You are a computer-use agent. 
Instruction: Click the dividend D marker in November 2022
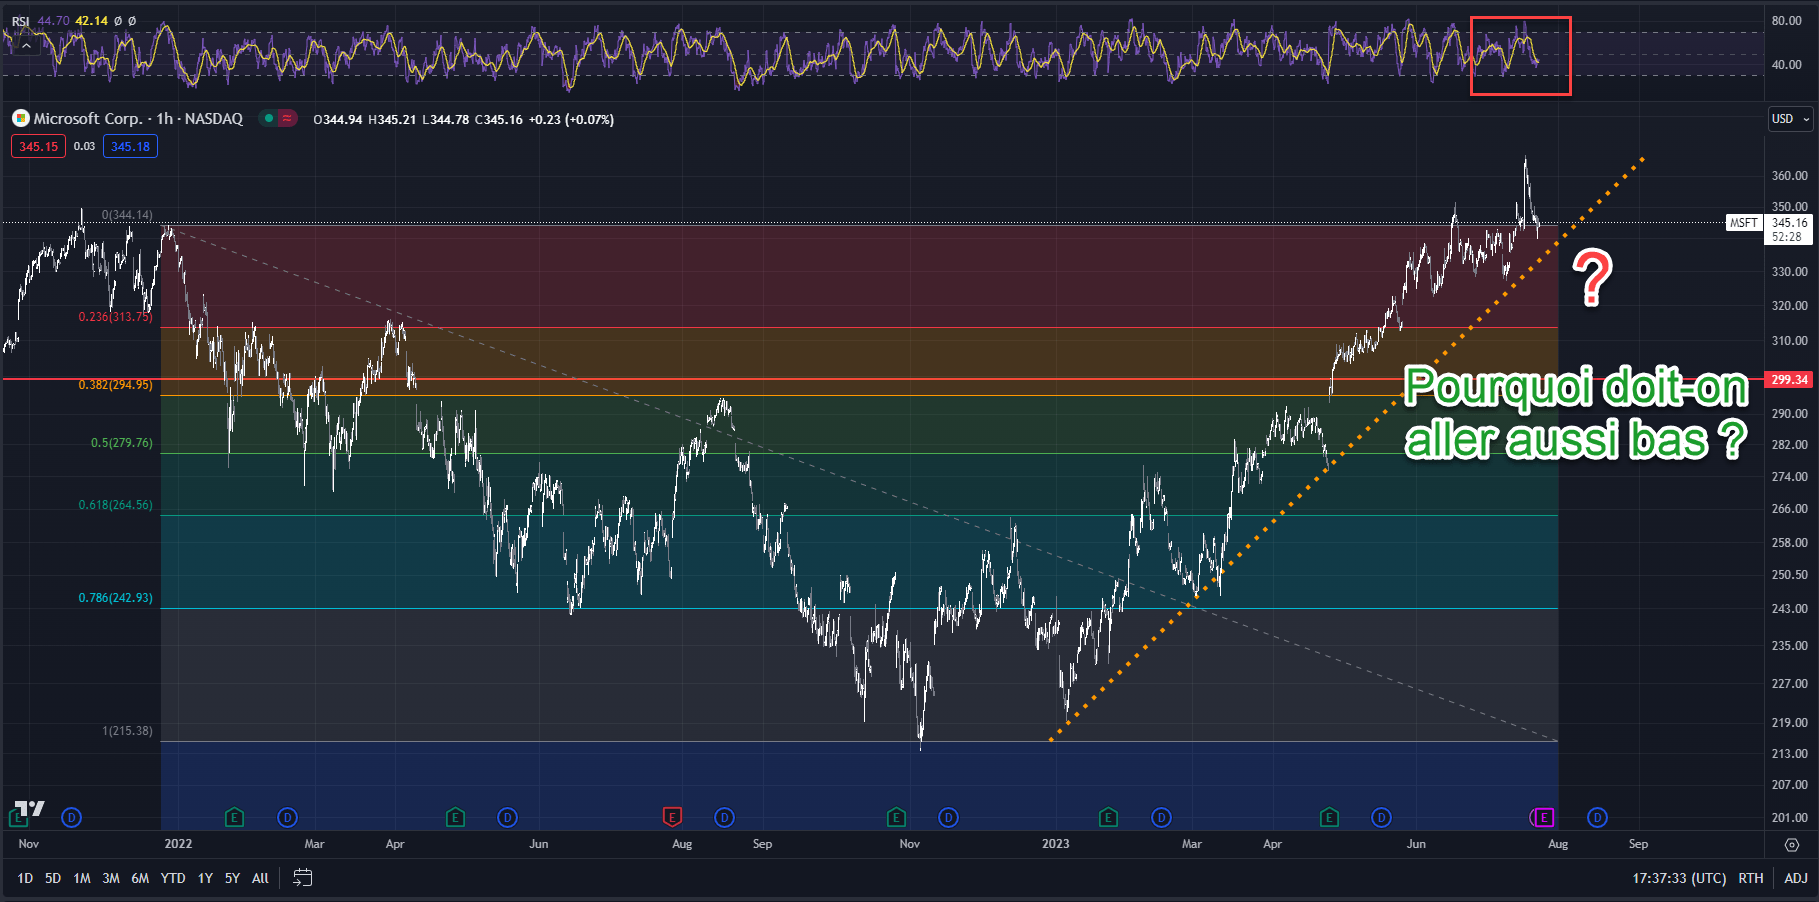949,817
